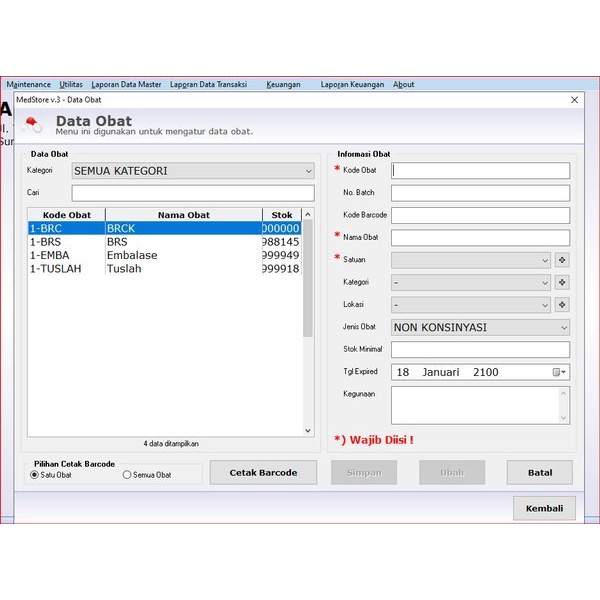Click the Stok column header

(282, 215)
